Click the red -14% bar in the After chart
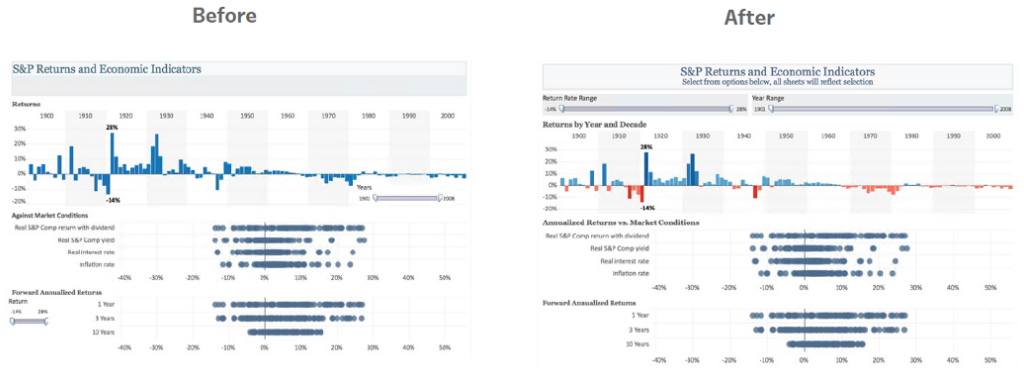This screenshot has width=1024, height=374. pyautogui.click(x=641, y=194)
